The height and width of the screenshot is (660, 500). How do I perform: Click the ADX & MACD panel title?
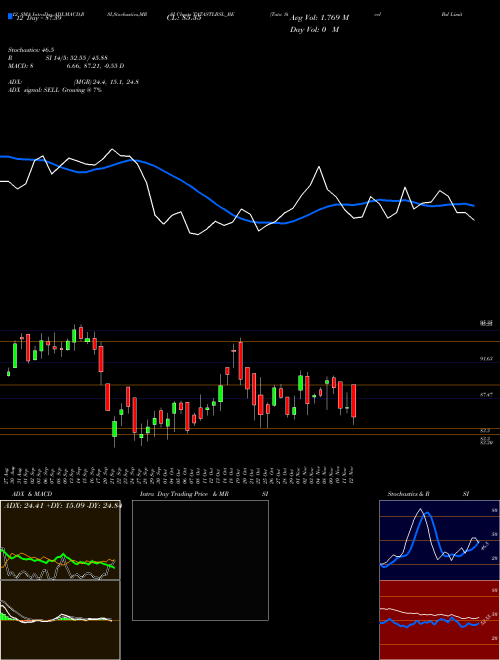[32, 494]
